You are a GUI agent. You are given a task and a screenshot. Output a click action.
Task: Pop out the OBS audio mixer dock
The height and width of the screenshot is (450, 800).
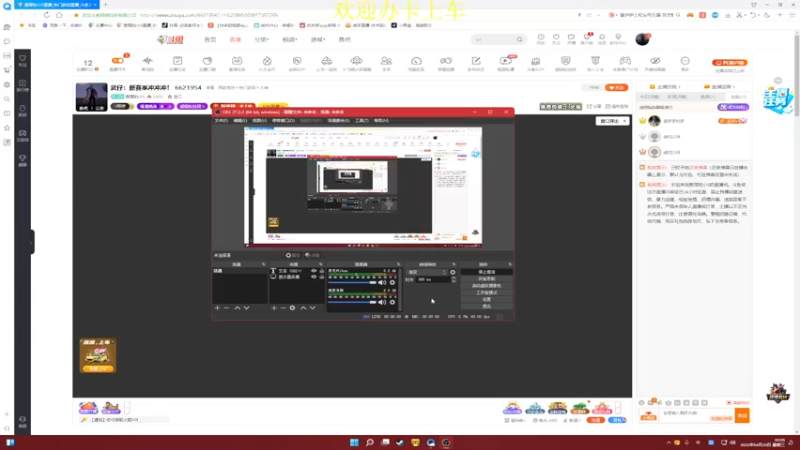[399, 264]
